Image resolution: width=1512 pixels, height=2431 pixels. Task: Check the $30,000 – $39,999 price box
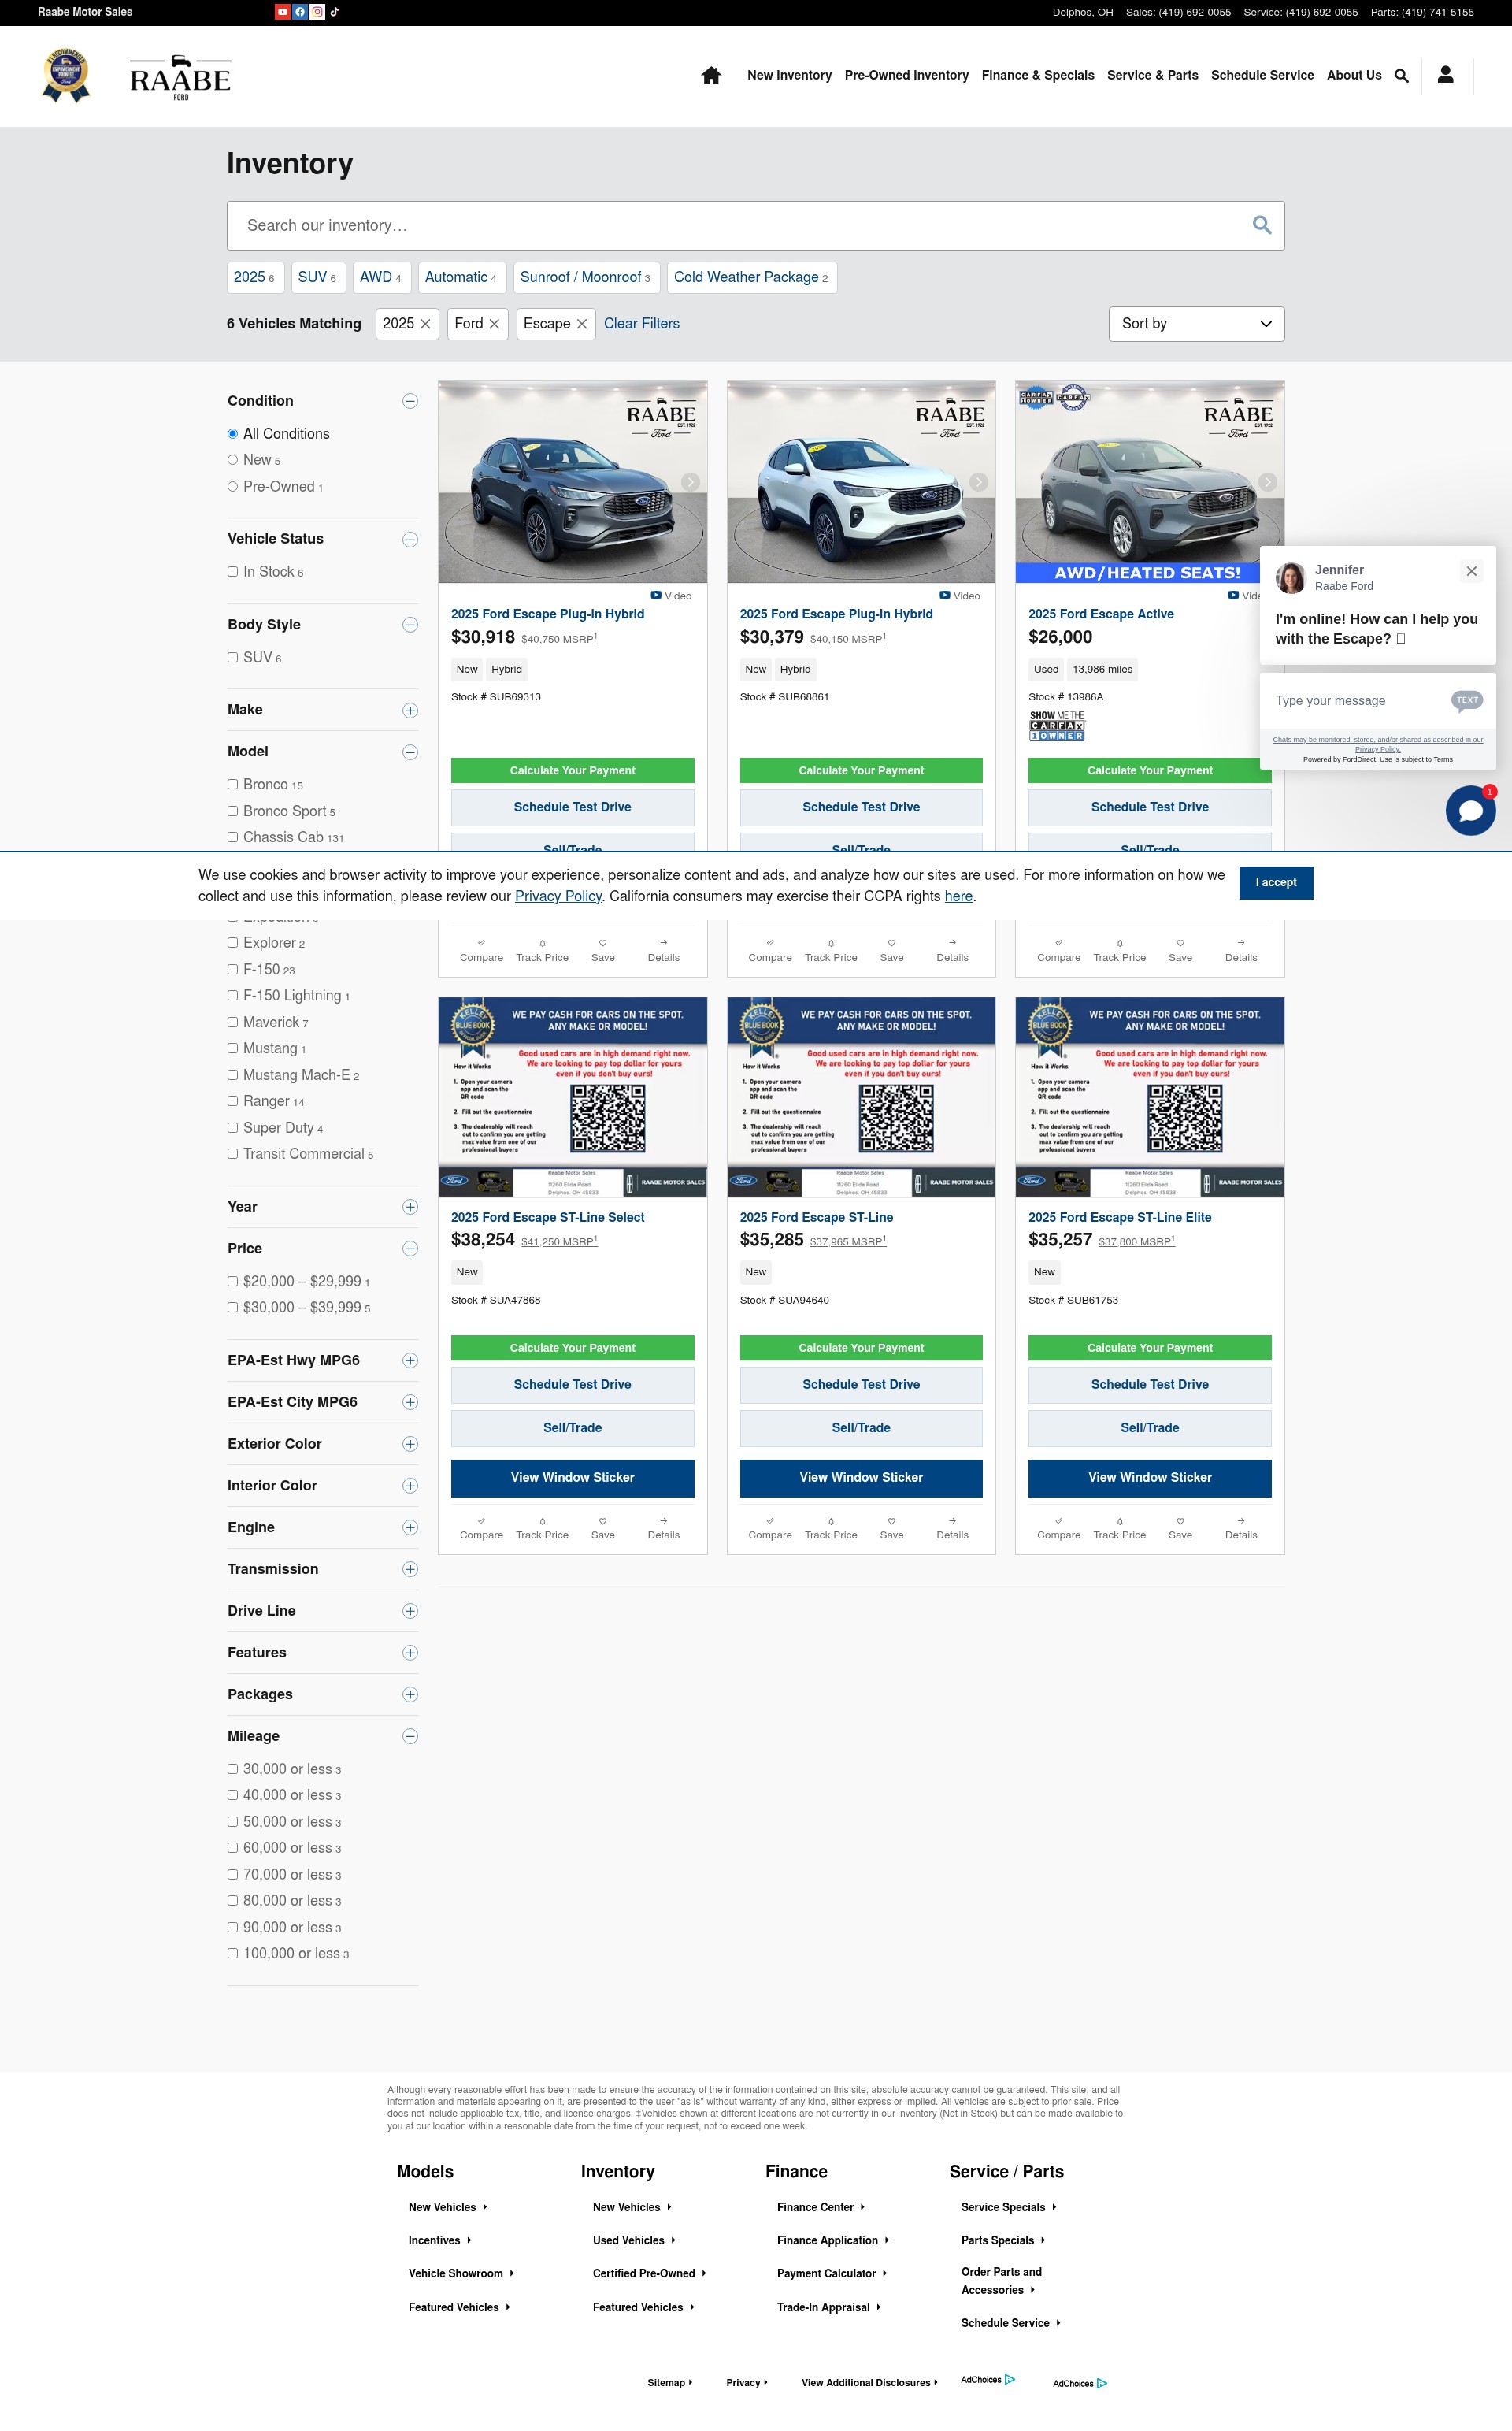pos(232,1308)
